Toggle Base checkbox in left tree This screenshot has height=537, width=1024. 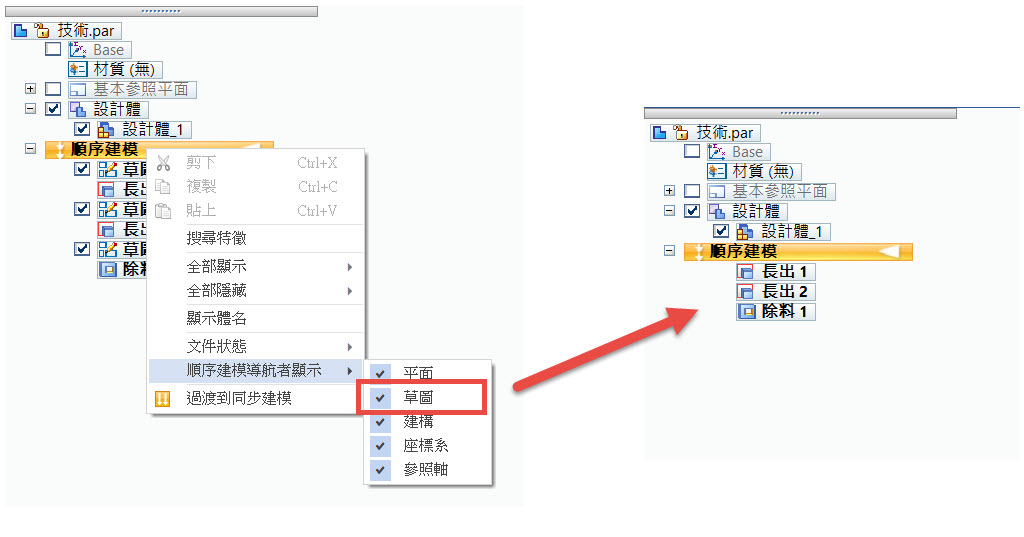(53, 49)
